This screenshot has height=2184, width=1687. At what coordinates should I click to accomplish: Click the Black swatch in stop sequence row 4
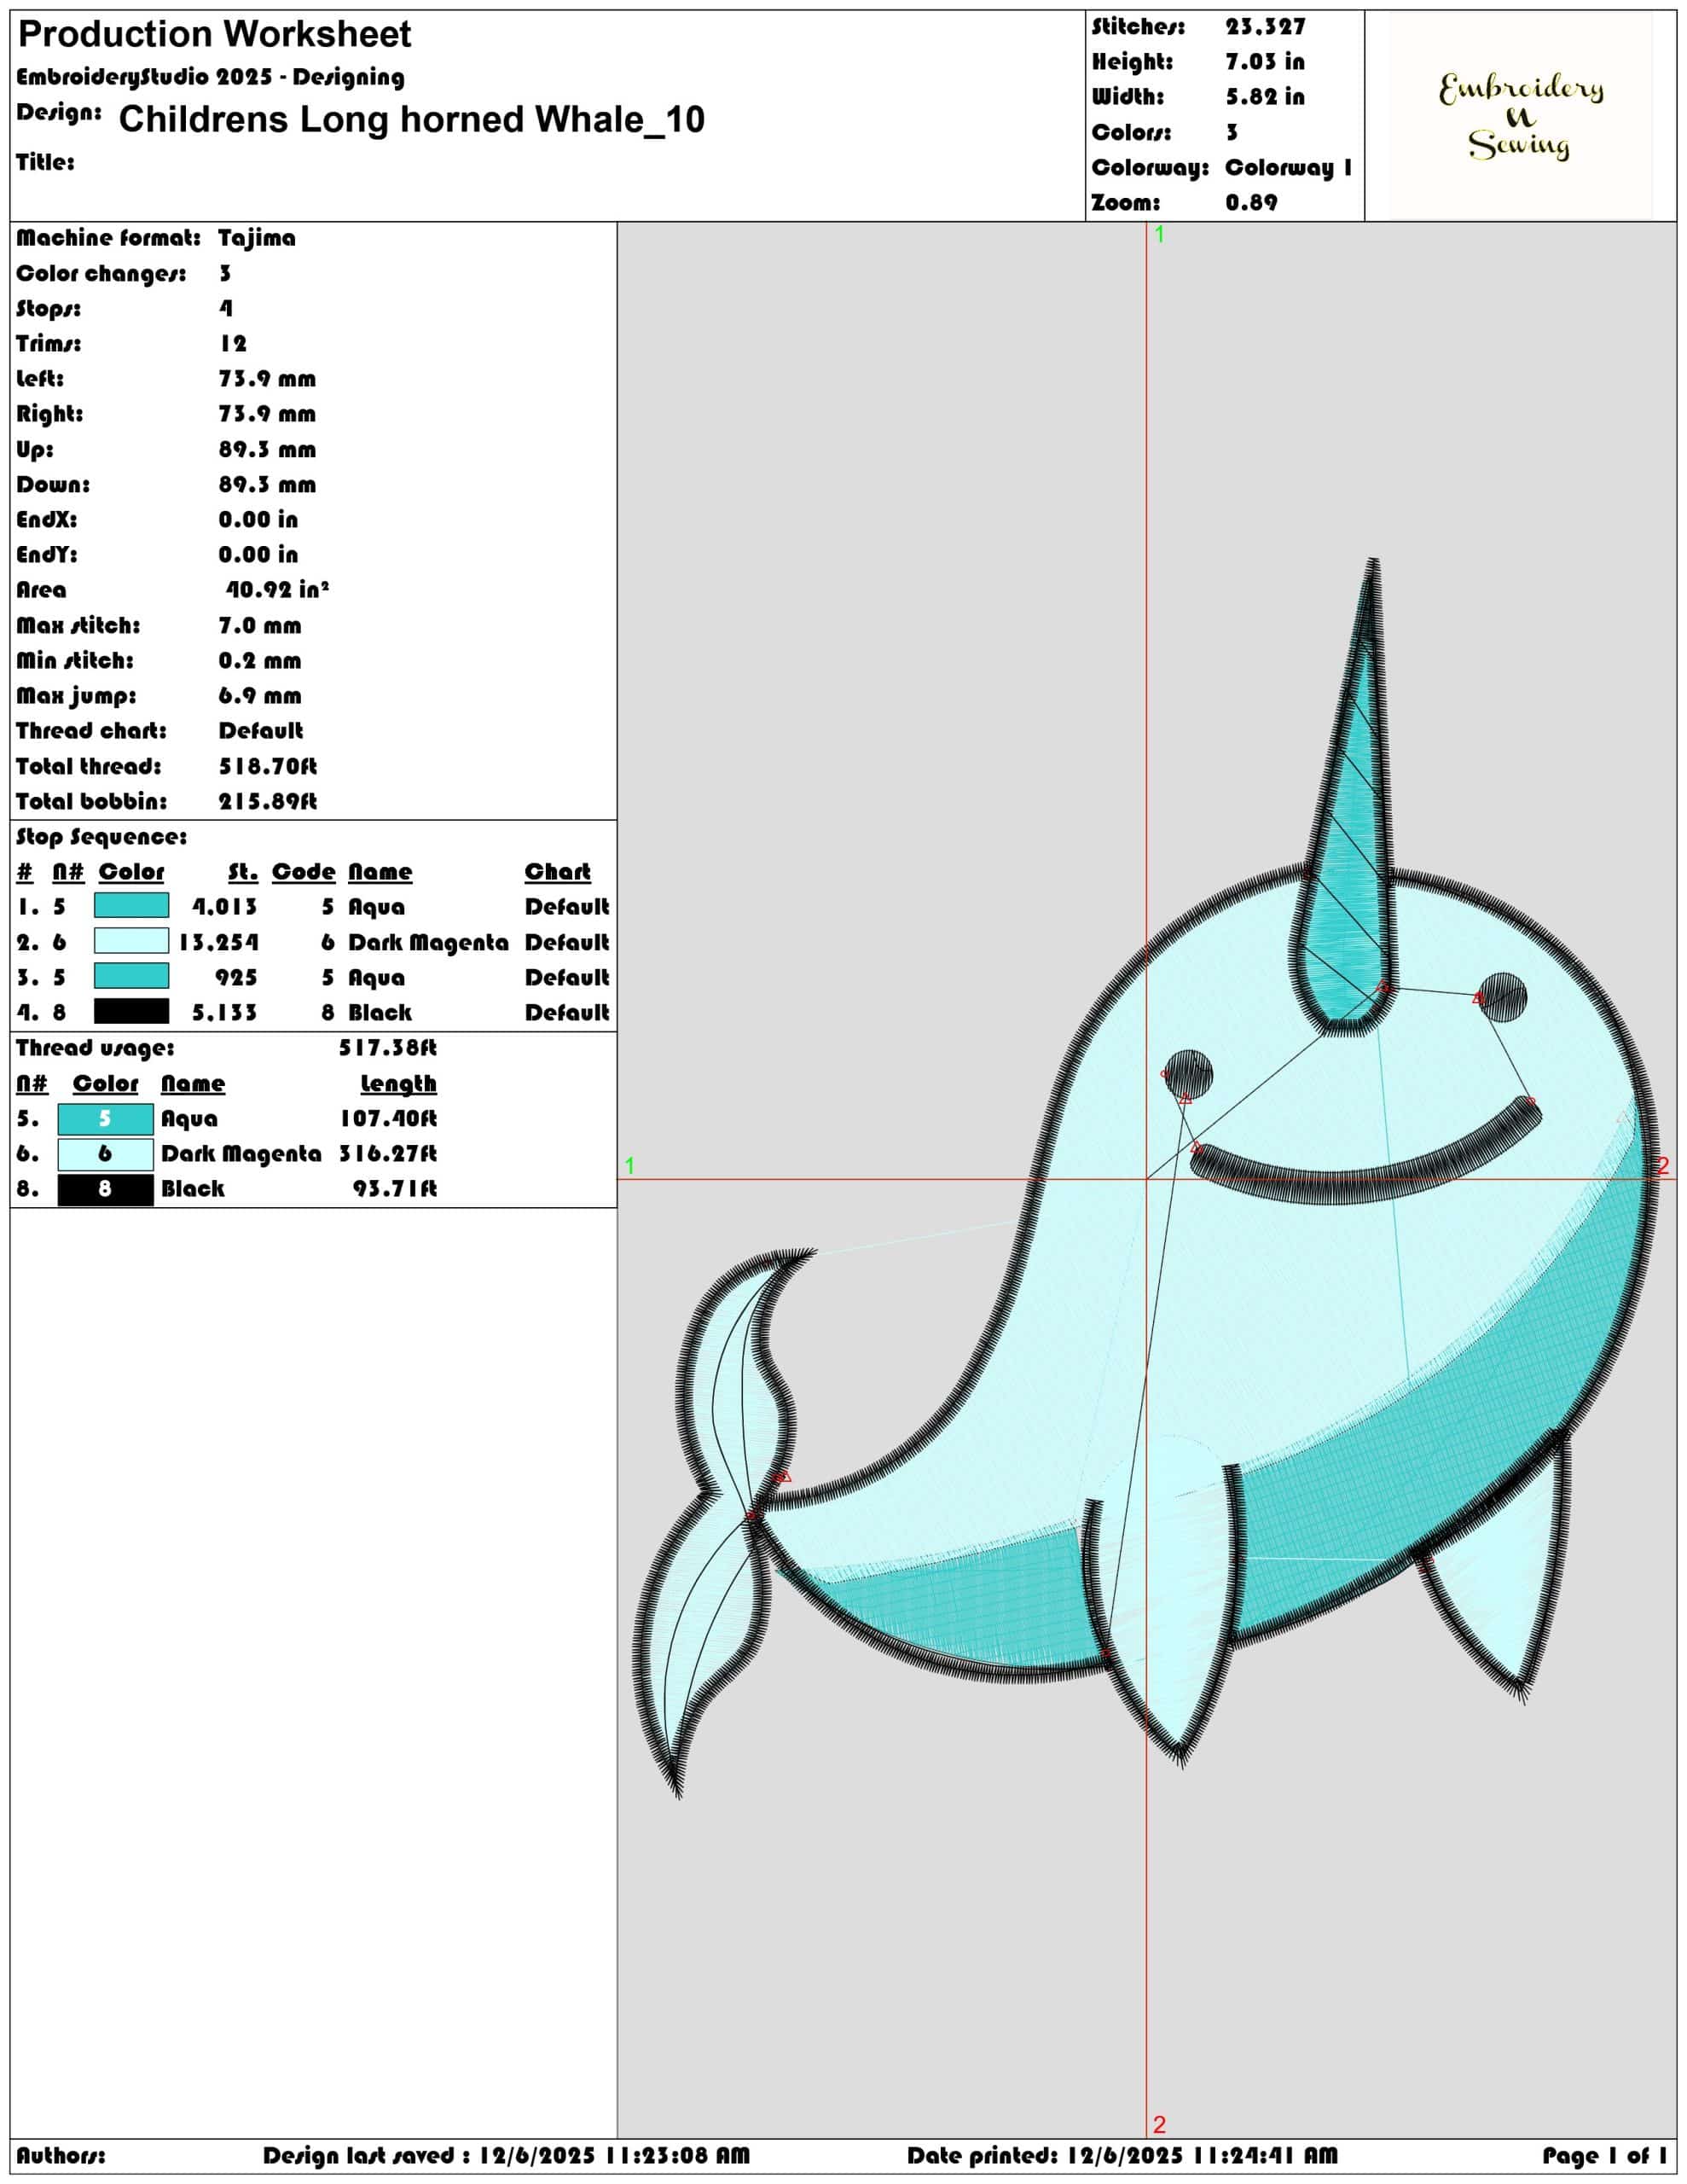pos(131,1011)
